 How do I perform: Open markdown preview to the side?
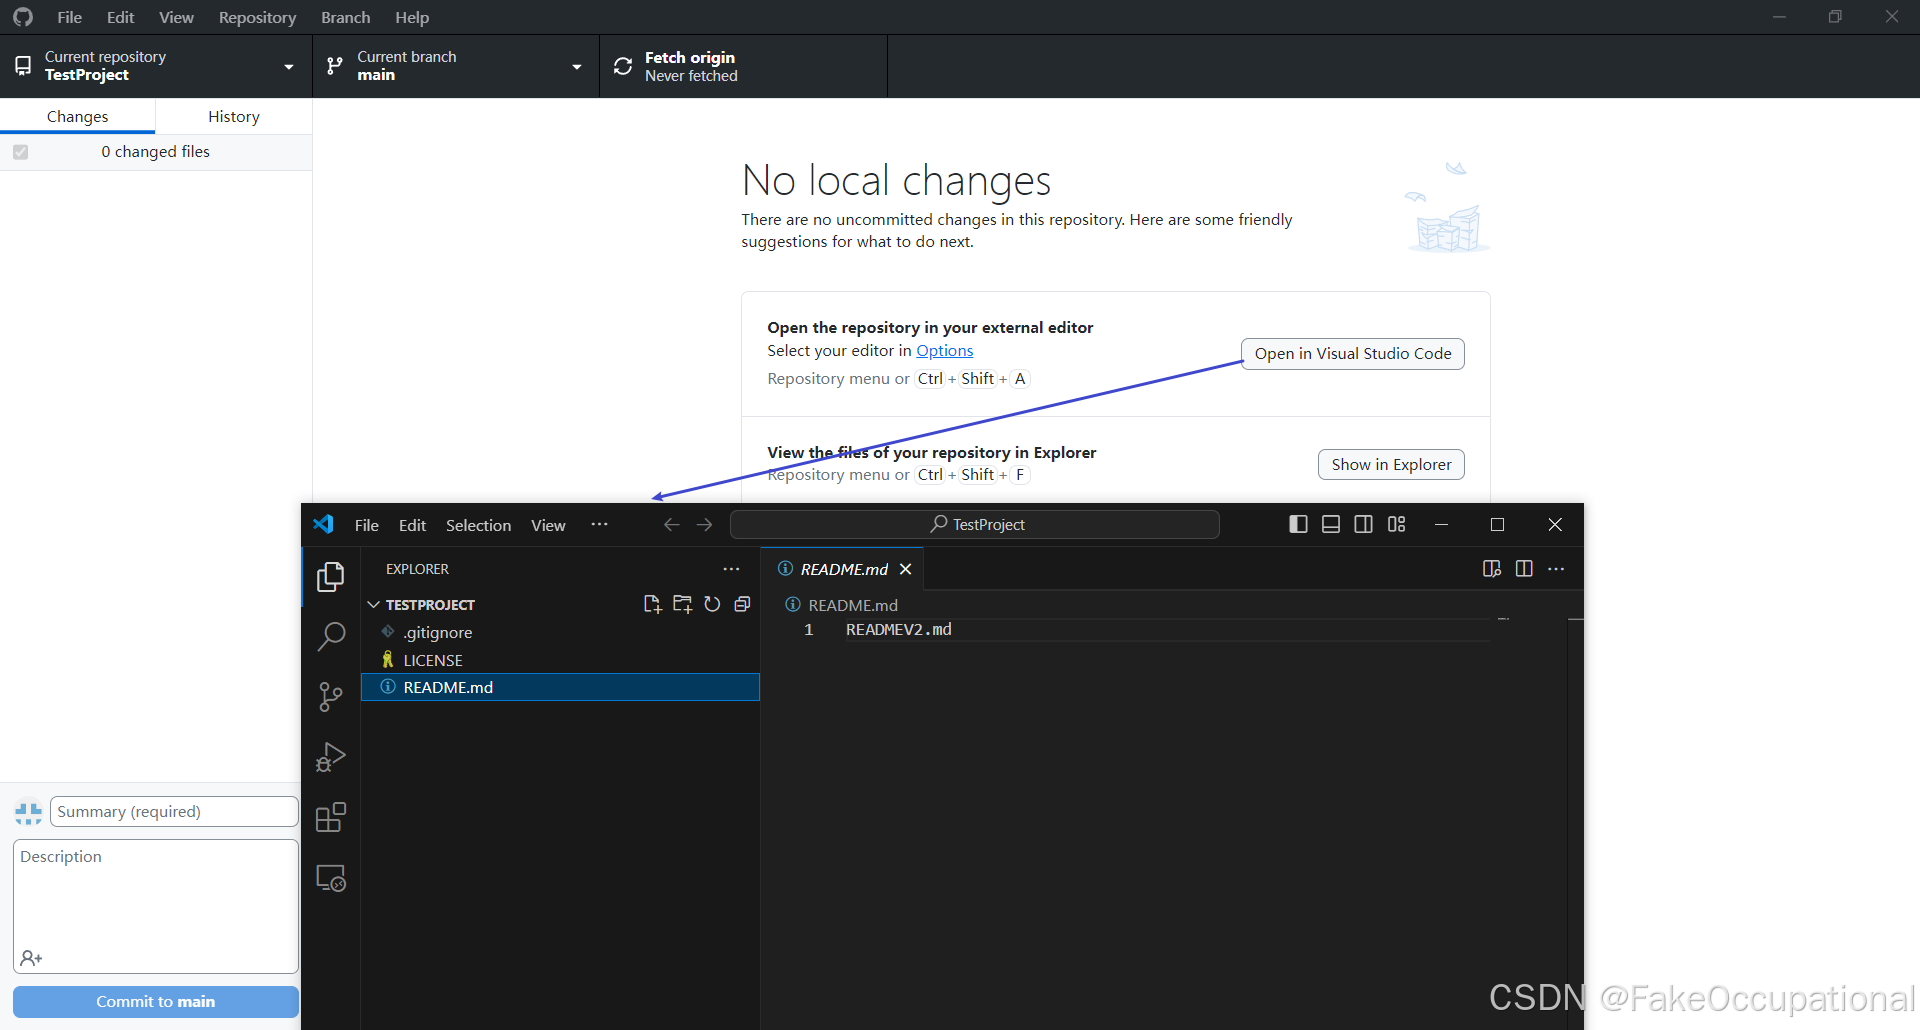coord(1492,568)
